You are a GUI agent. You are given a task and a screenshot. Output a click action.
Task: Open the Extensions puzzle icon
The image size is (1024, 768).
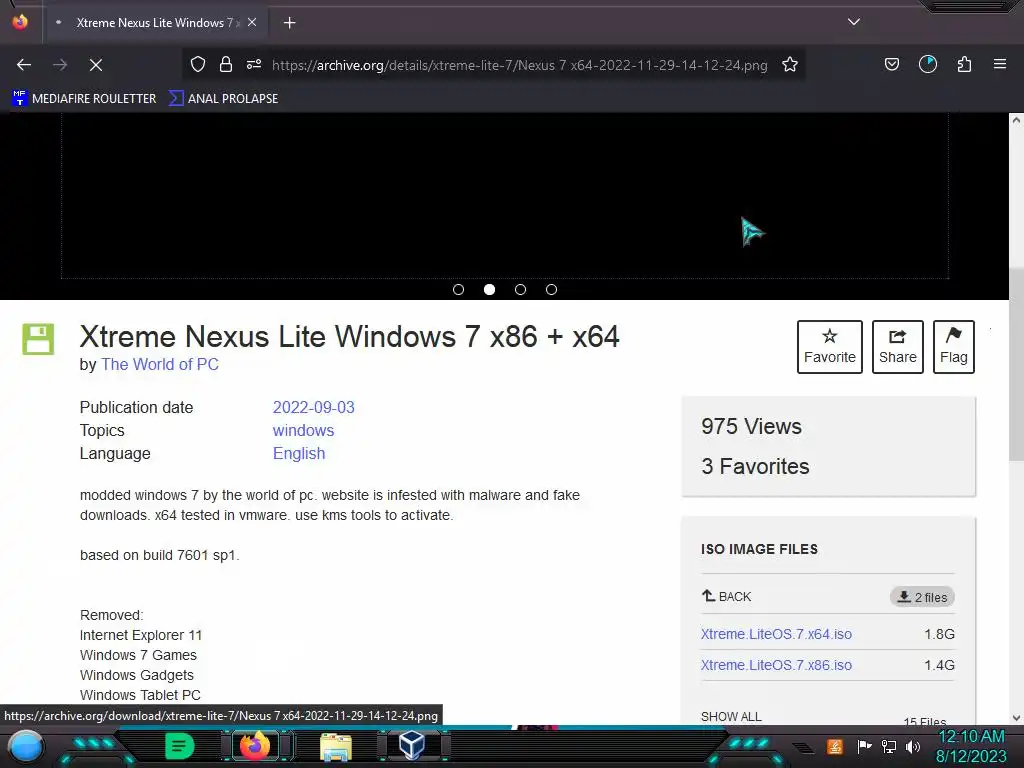pyautogui.click(x=965, y=64)
